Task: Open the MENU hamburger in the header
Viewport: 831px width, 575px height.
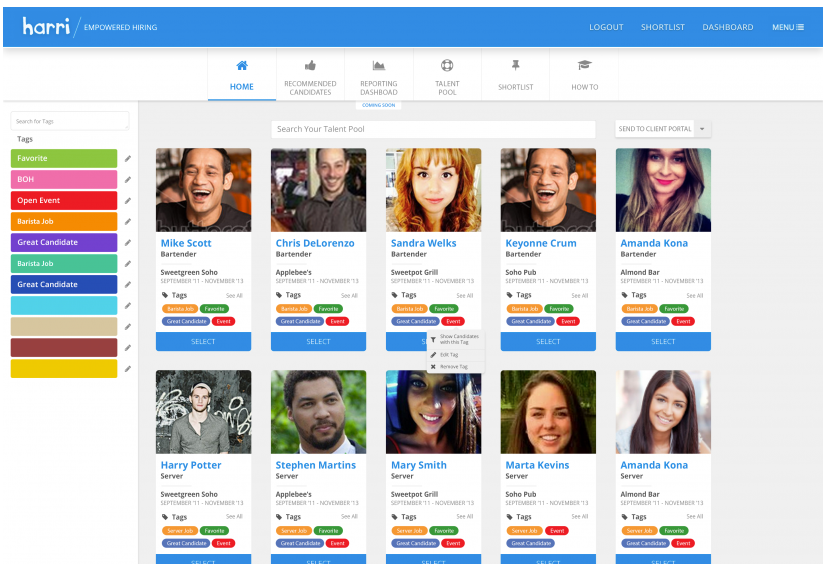Action: point(788,27)
